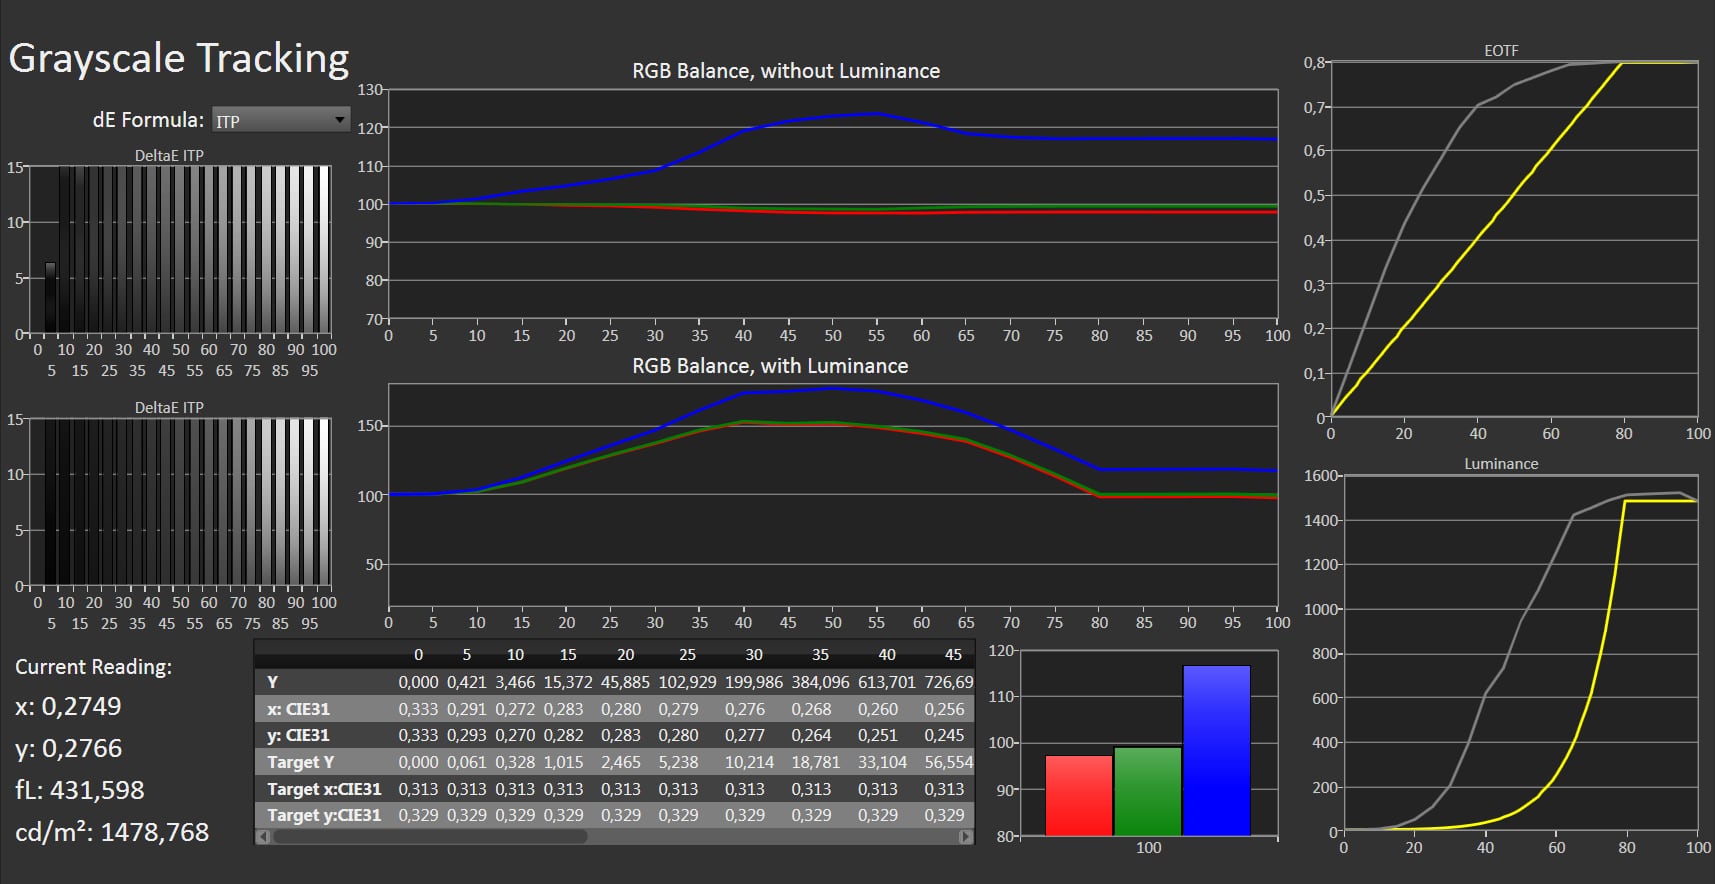Click the Y value 102,929 cell
This screenshot has height=884, width=1715.
(687, 682)
